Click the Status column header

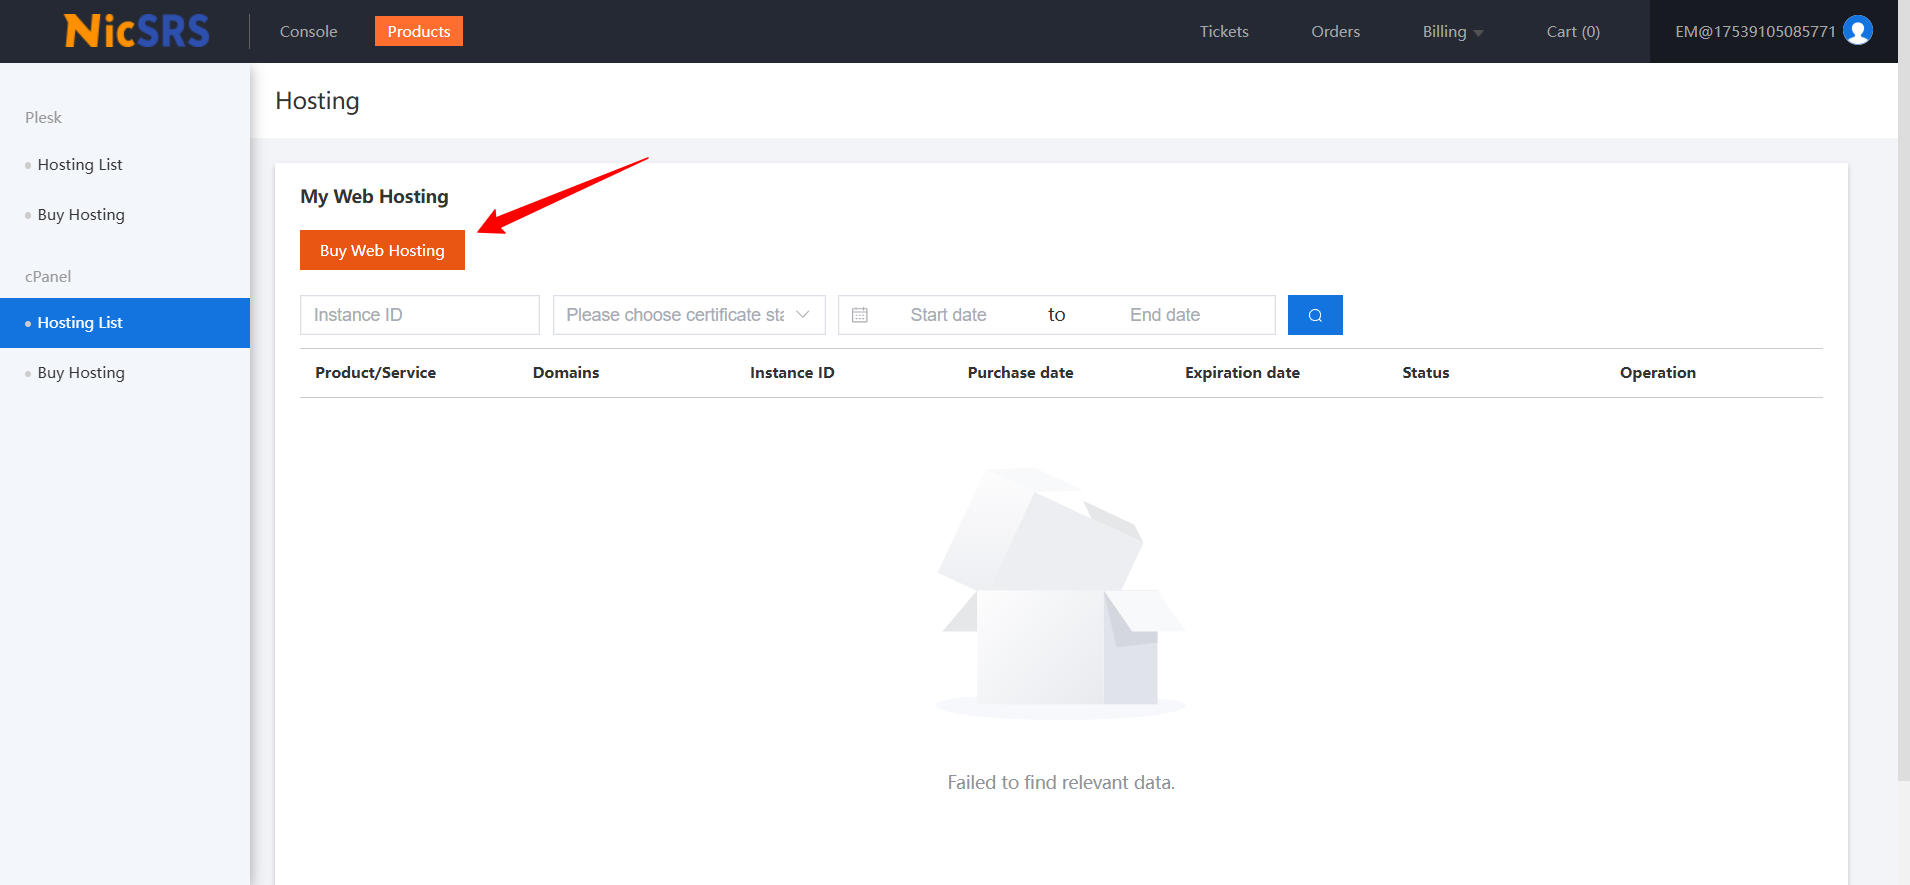coord(1425,373)
